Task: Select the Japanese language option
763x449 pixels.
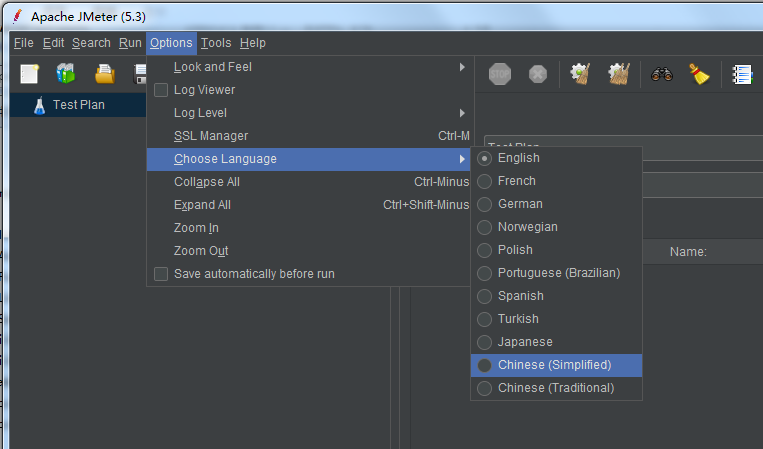Action: (556, 342)
